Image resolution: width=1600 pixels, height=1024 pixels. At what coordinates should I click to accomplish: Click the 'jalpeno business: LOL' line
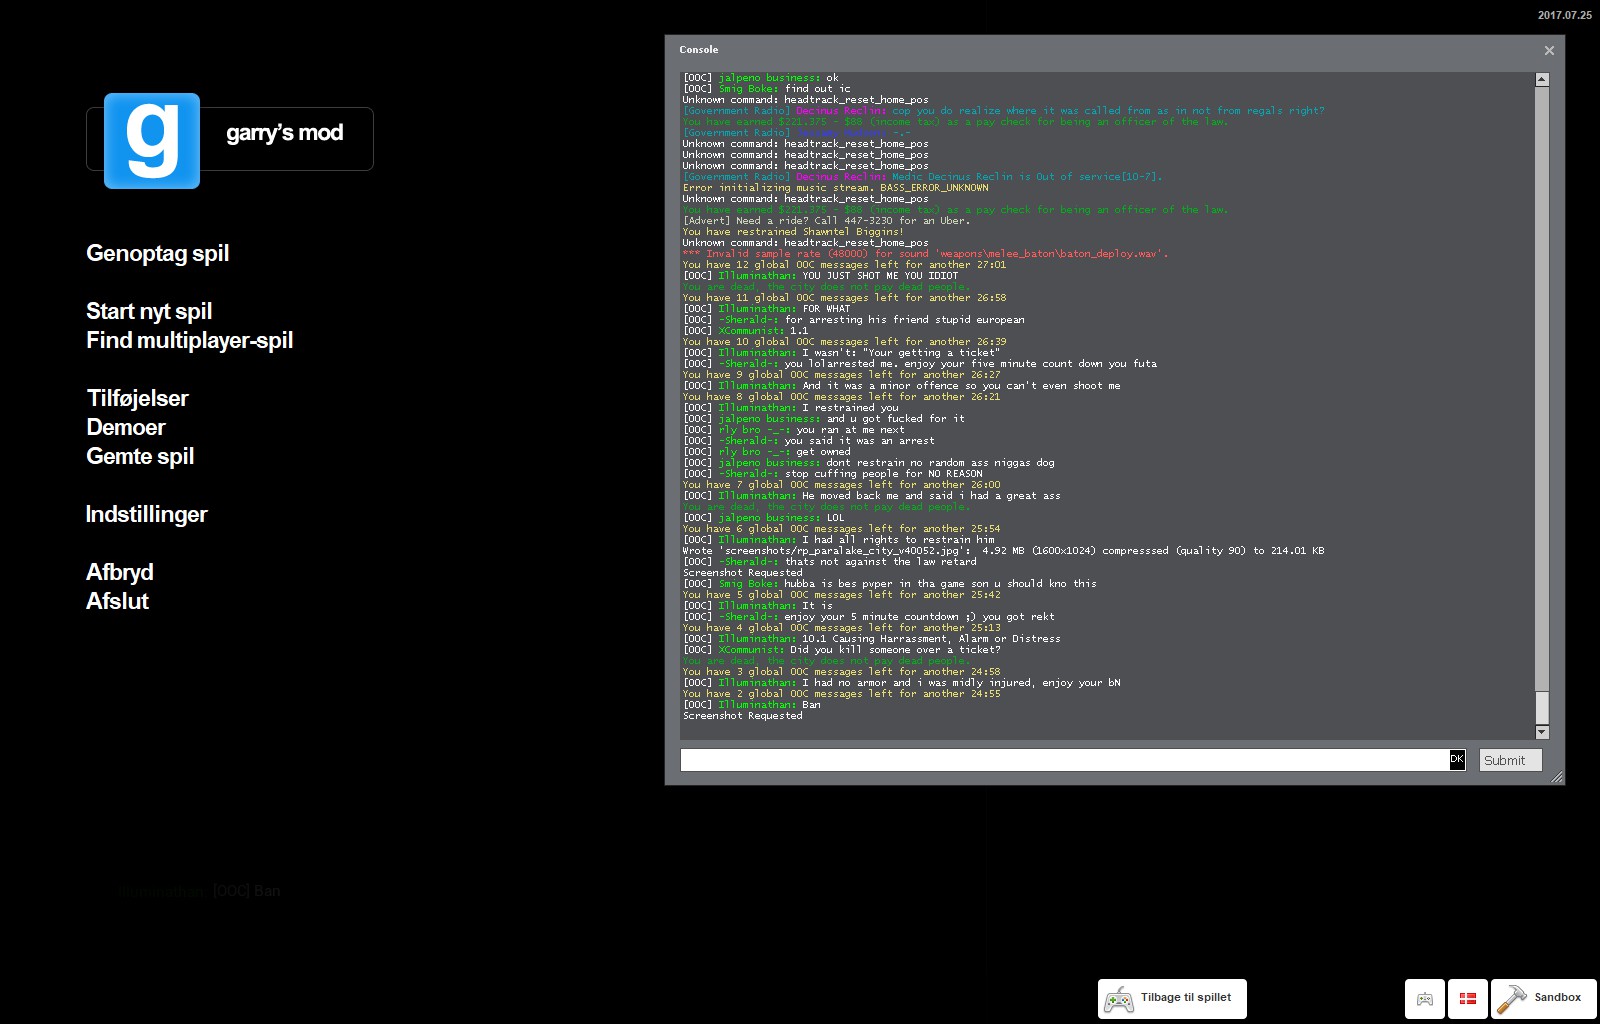(x=763, y=518)
